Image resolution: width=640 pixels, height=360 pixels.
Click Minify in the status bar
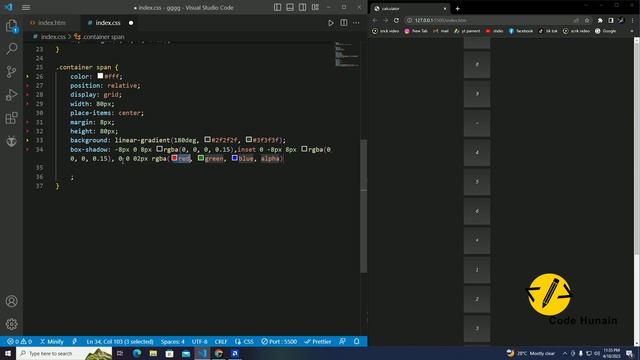pyautogui.click(x=52, y=342)
